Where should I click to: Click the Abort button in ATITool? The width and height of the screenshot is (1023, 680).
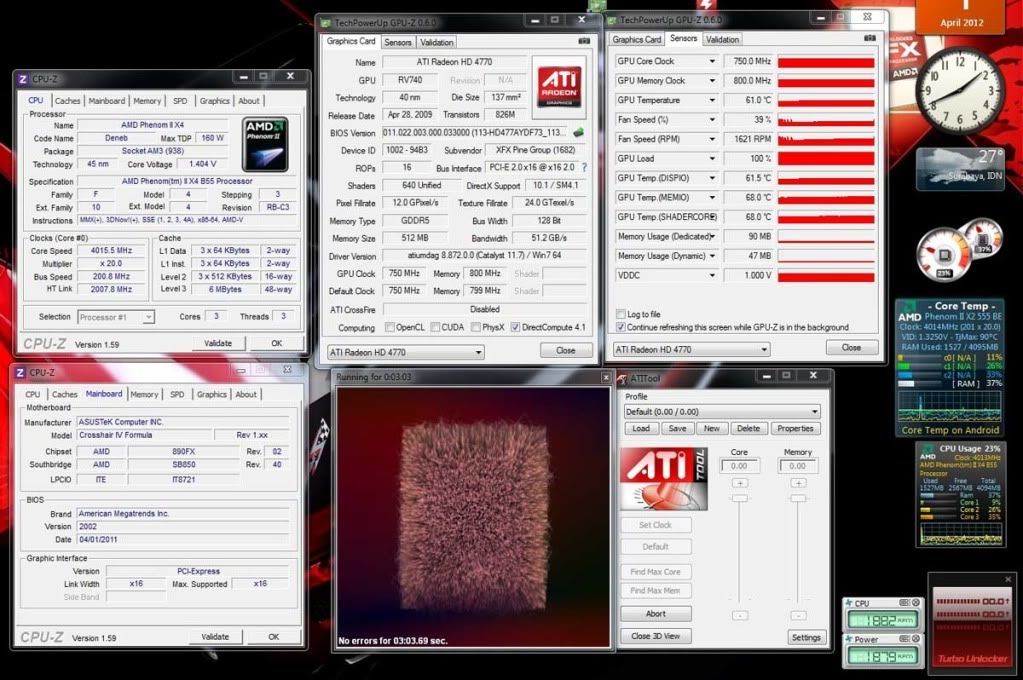656,614
